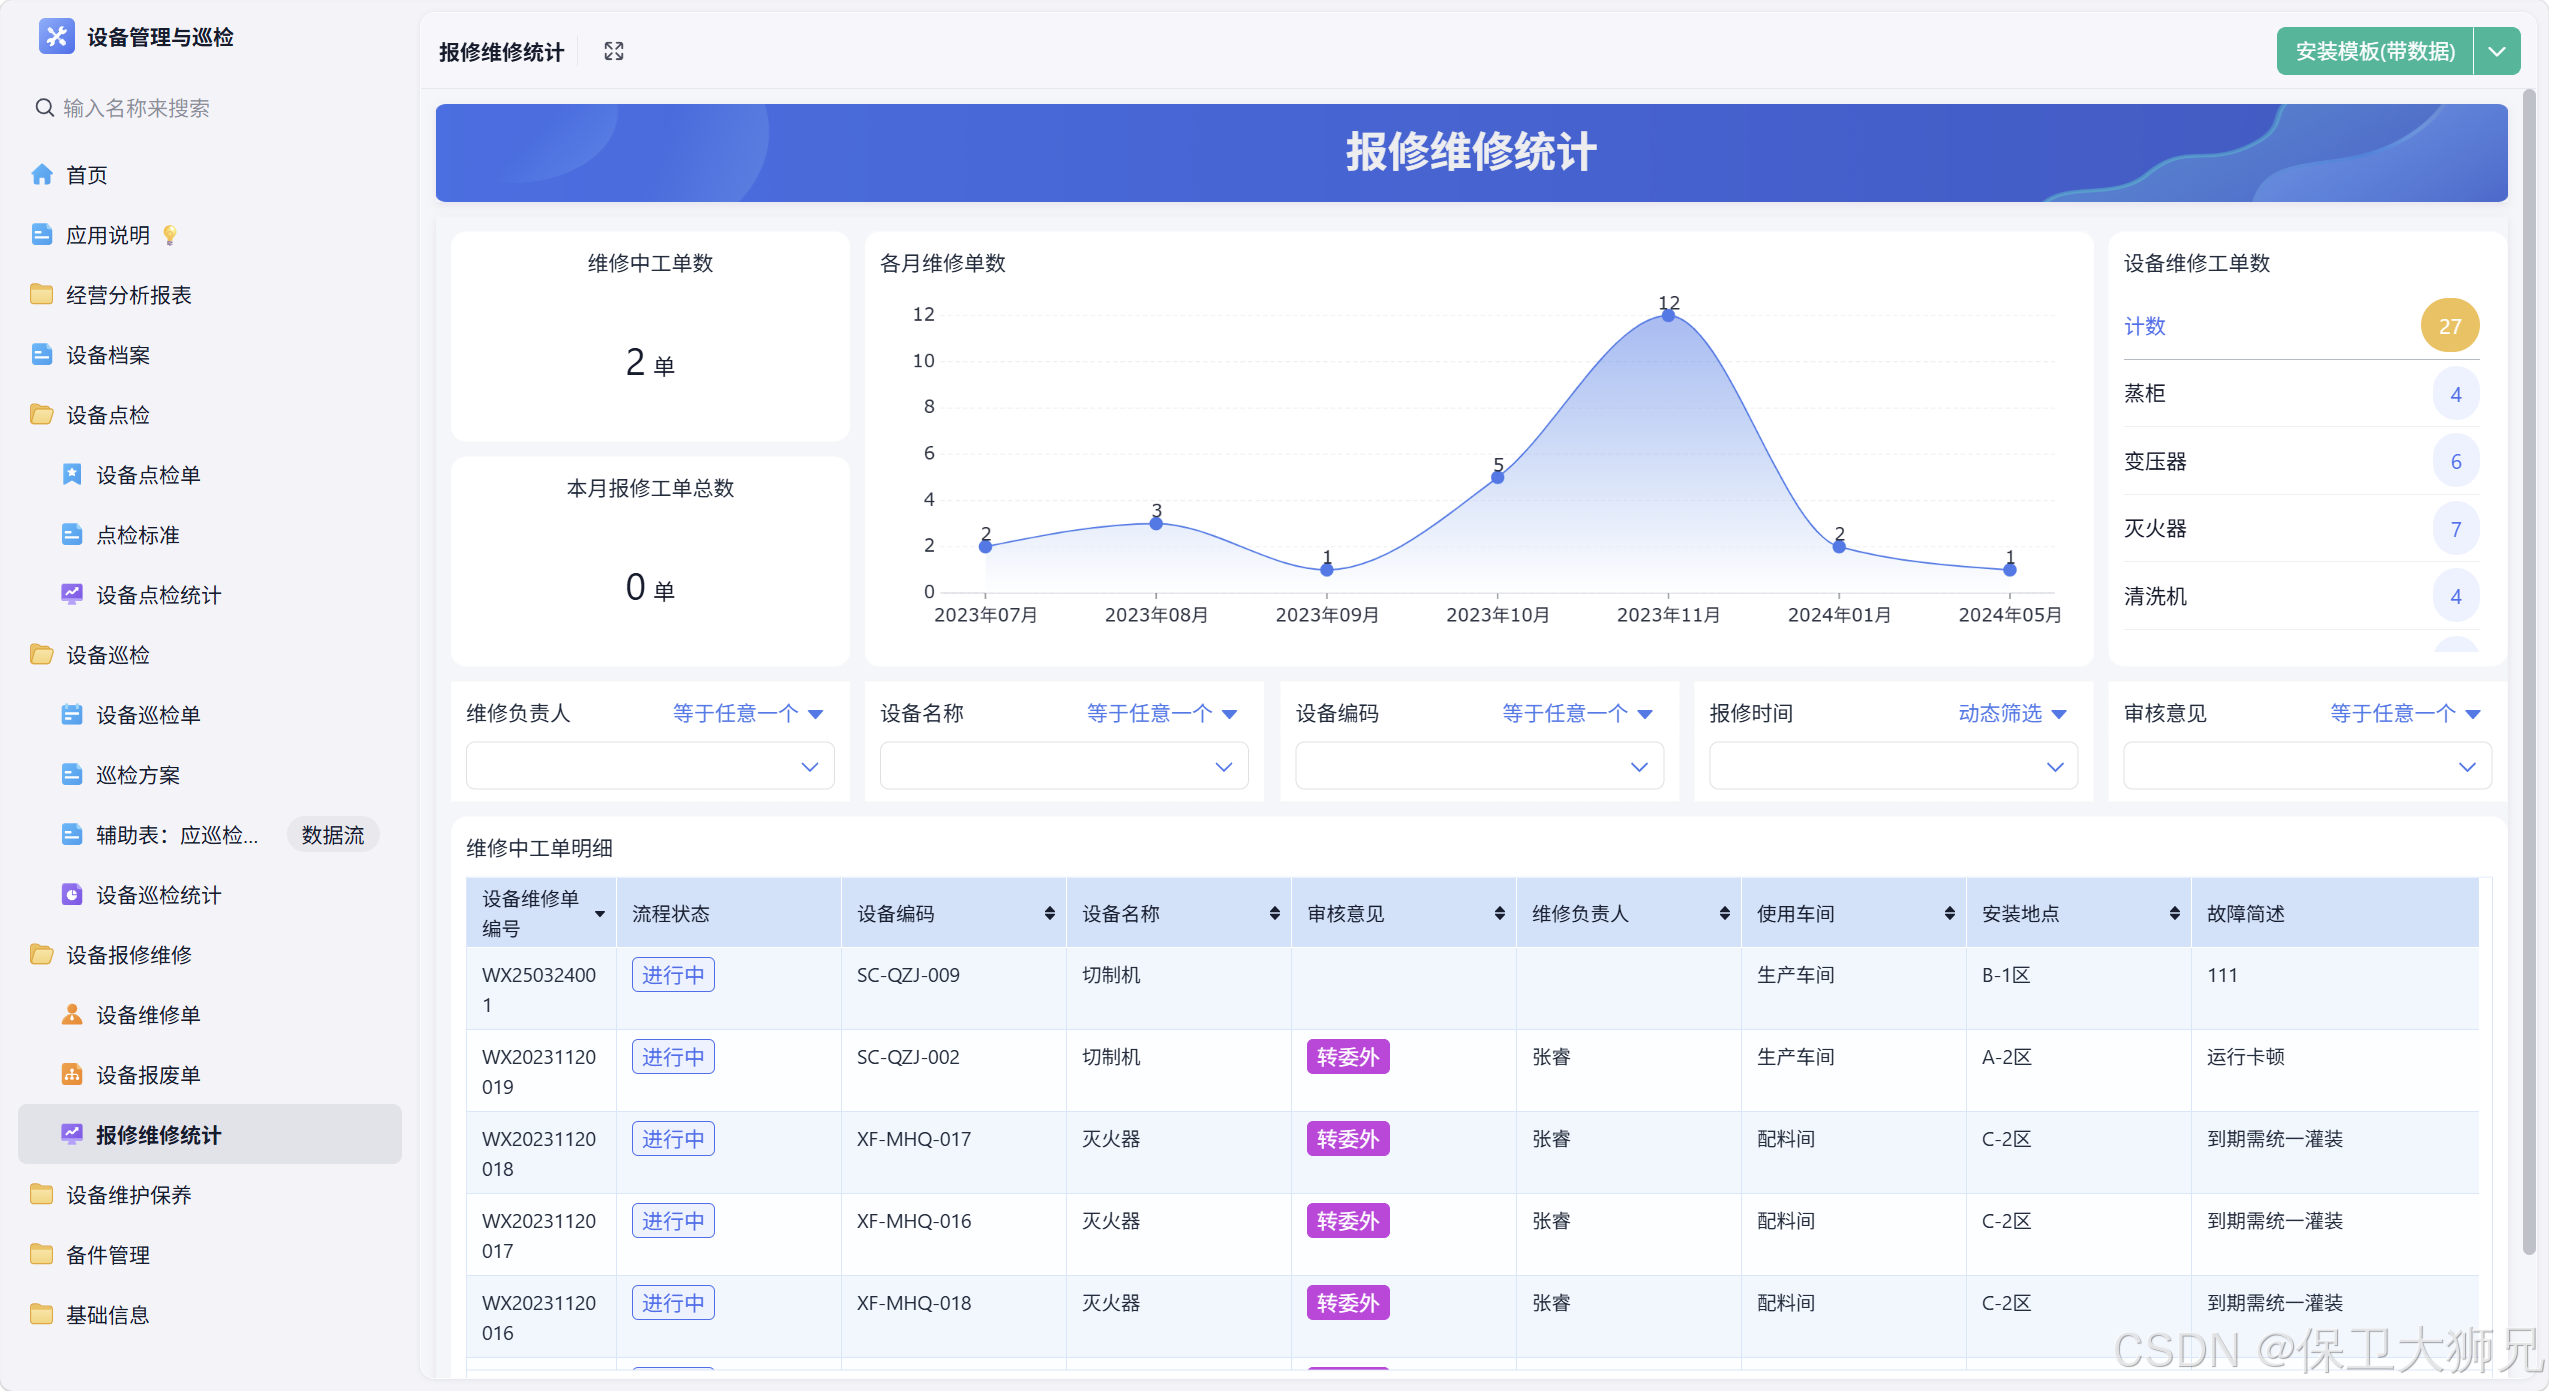Click the 设备点检 folder icon

[x=42, y=415]
